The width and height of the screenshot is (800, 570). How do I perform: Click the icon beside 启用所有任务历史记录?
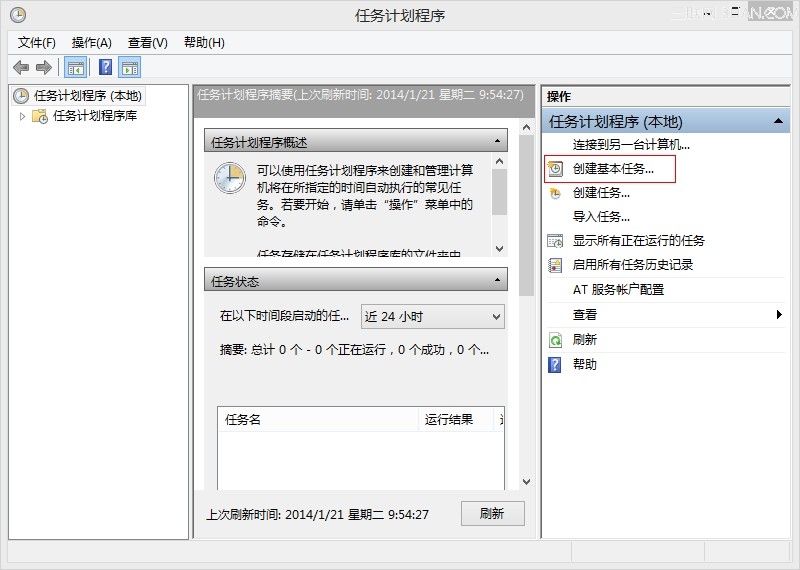tap(555, 265)
